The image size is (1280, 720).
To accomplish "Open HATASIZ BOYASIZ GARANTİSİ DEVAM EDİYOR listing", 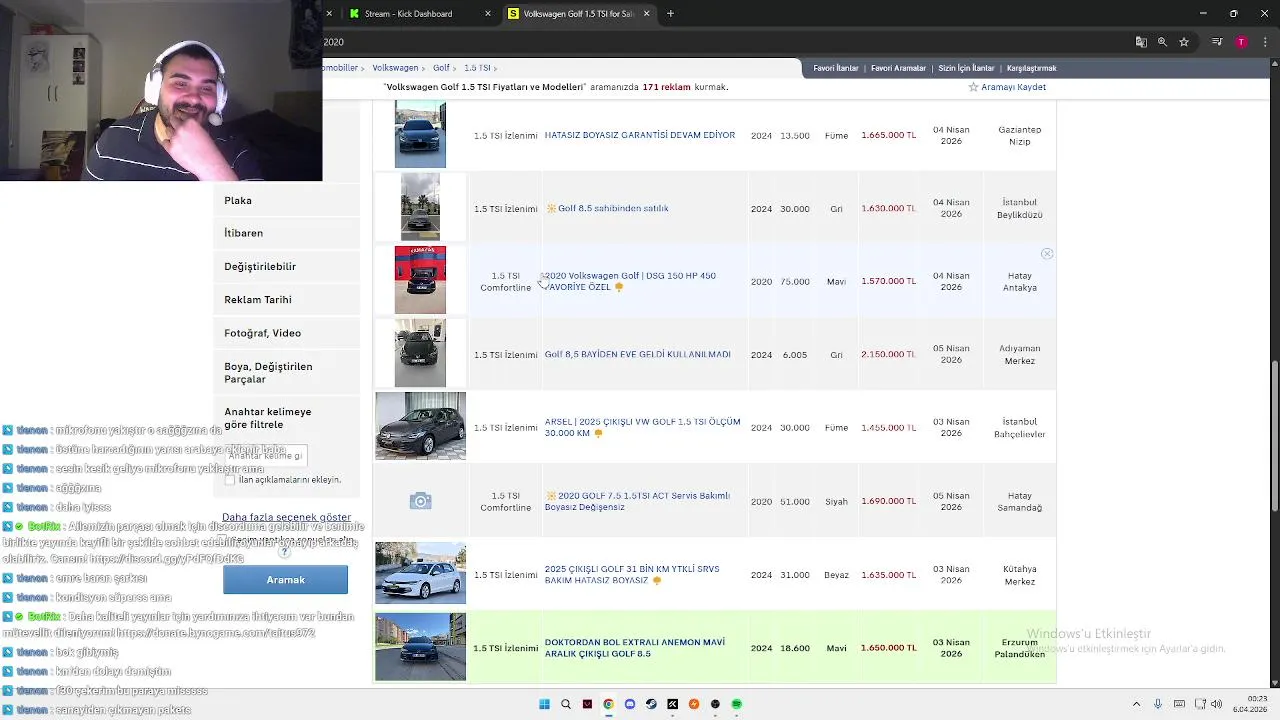I will coord(640,135).
